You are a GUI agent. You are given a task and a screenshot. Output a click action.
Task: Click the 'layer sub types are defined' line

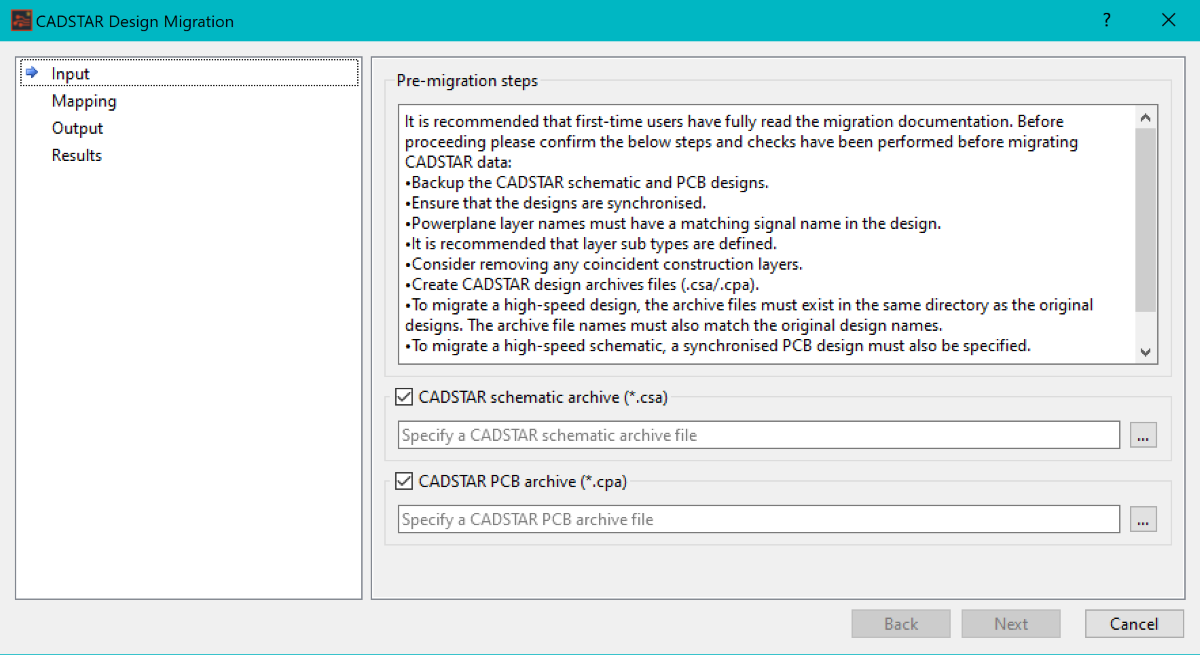[591, 244]
